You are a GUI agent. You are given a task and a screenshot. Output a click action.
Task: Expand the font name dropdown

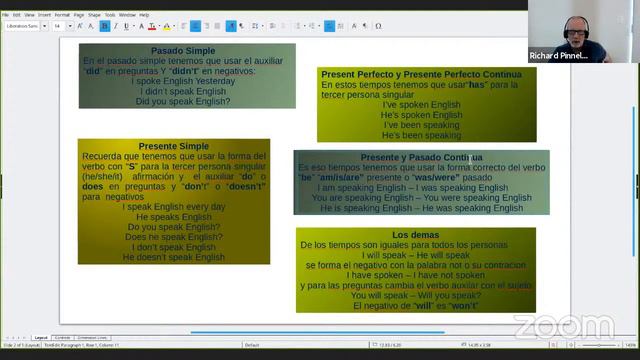tap(44, 26)
